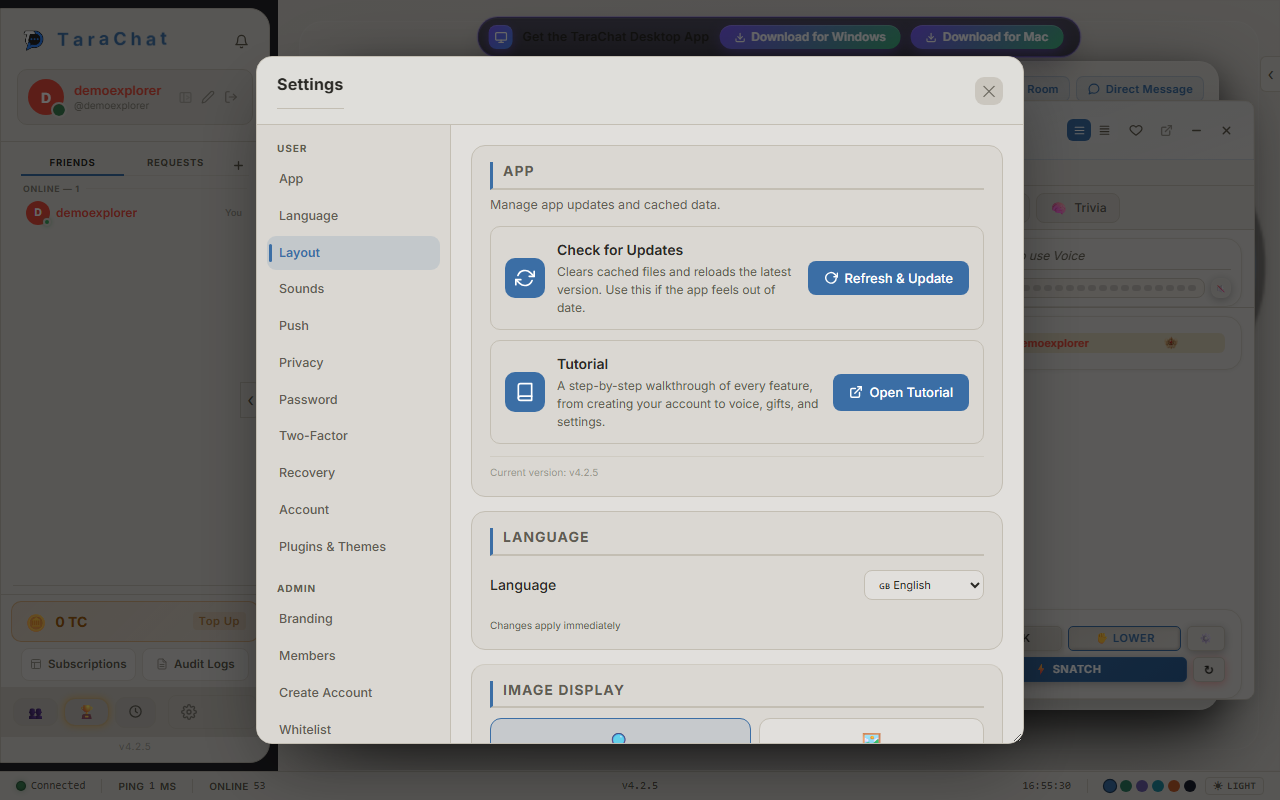Open the Audit Logs button
The height and width of the screenshot is (800, 1280).
click(195, 664)
